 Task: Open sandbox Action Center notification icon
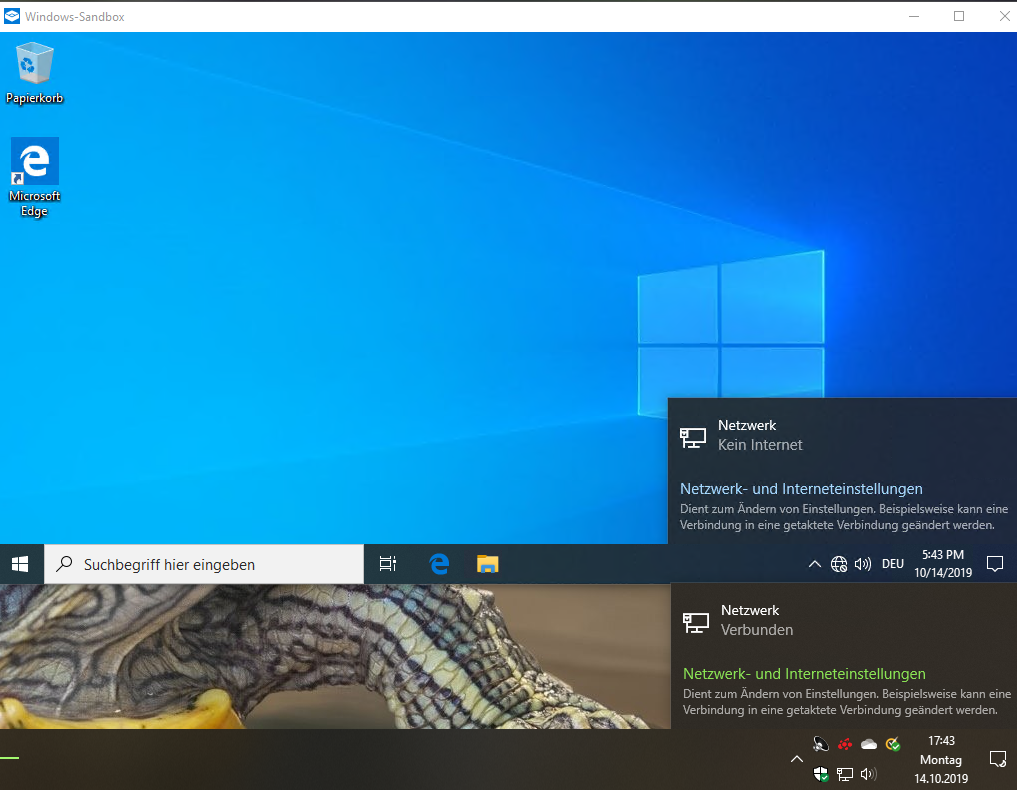pyautogui.click(x=995, y=564)
